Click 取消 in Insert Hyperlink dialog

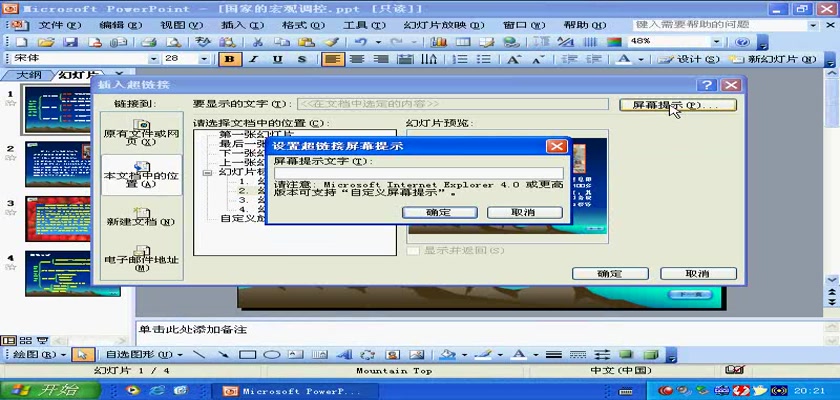[x=698, y=274]
